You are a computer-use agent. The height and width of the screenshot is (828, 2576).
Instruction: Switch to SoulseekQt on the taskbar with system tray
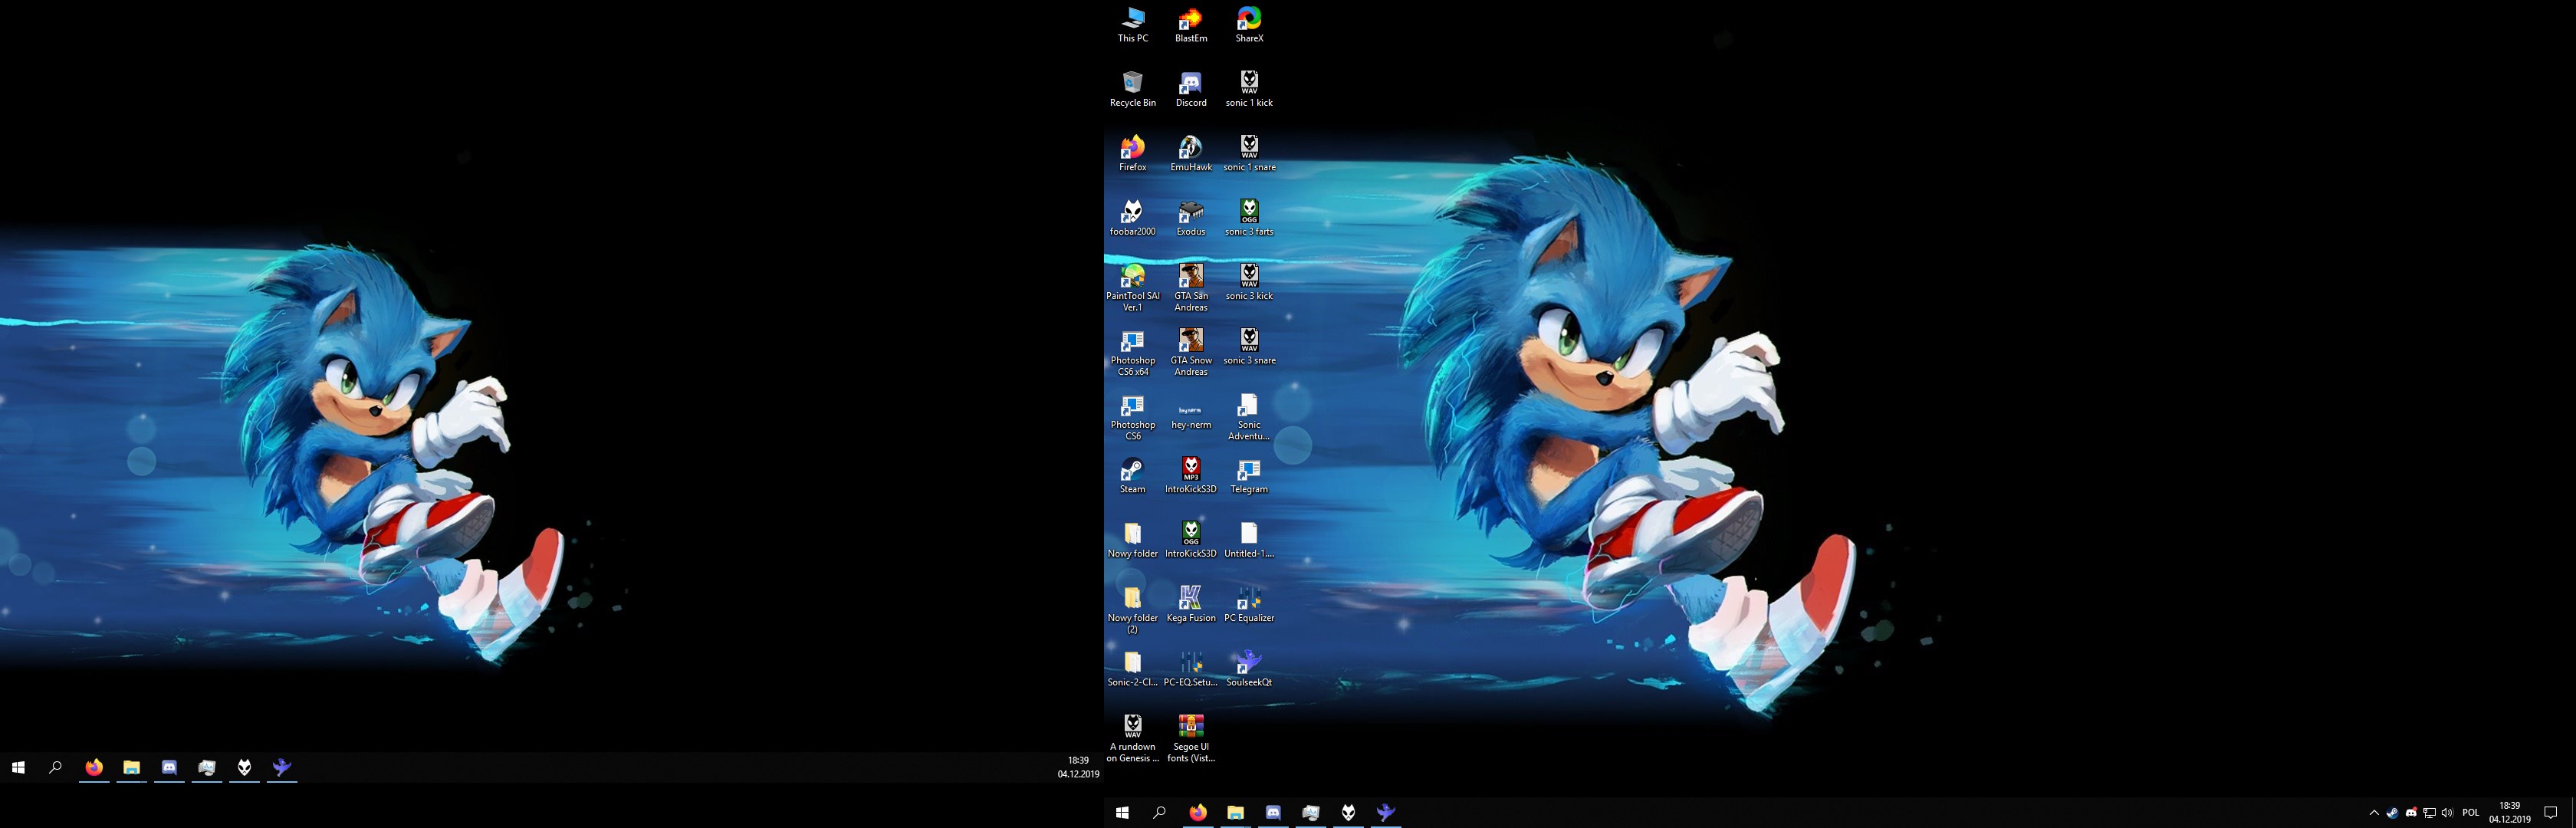coord(1386,813)
